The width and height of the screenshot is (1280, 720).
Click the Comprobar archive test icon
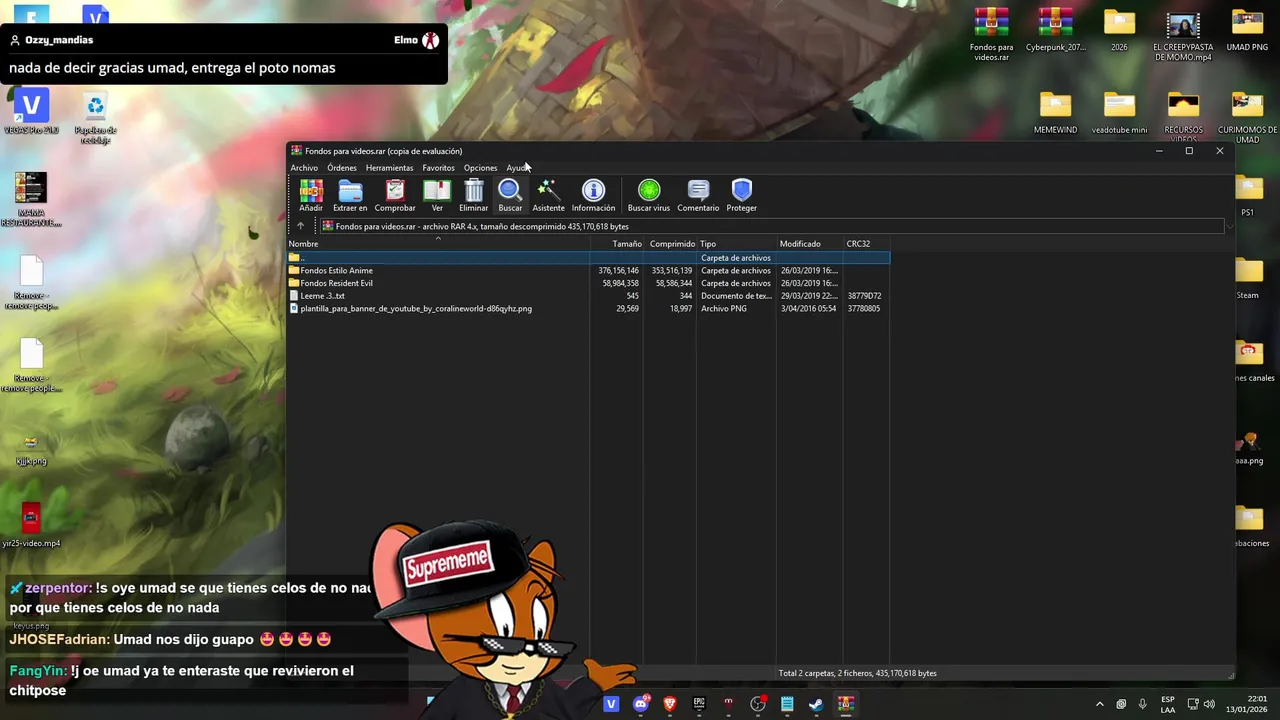coord(395,195)
